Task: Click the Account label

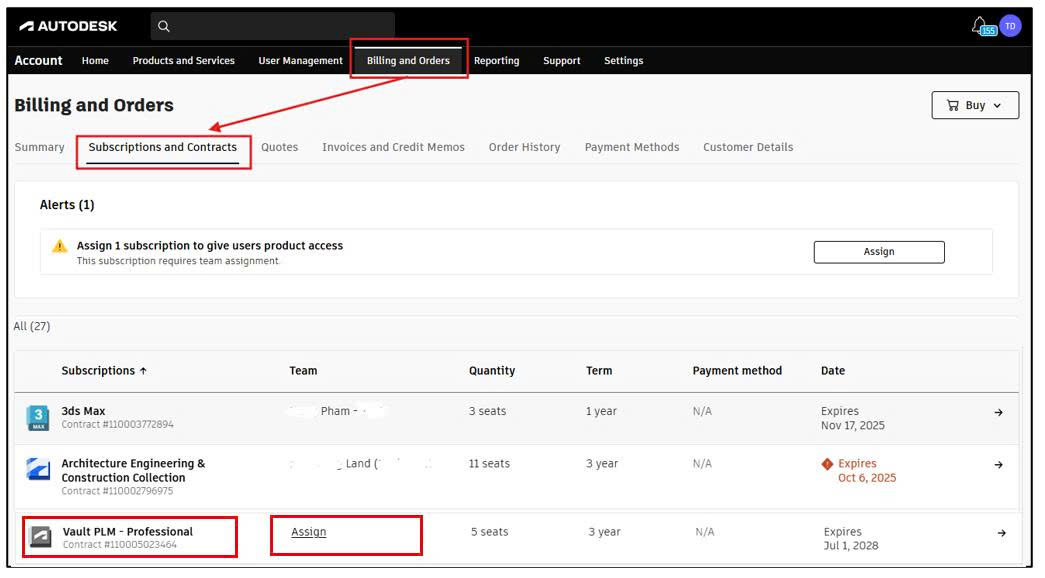Action: point(38,61)
